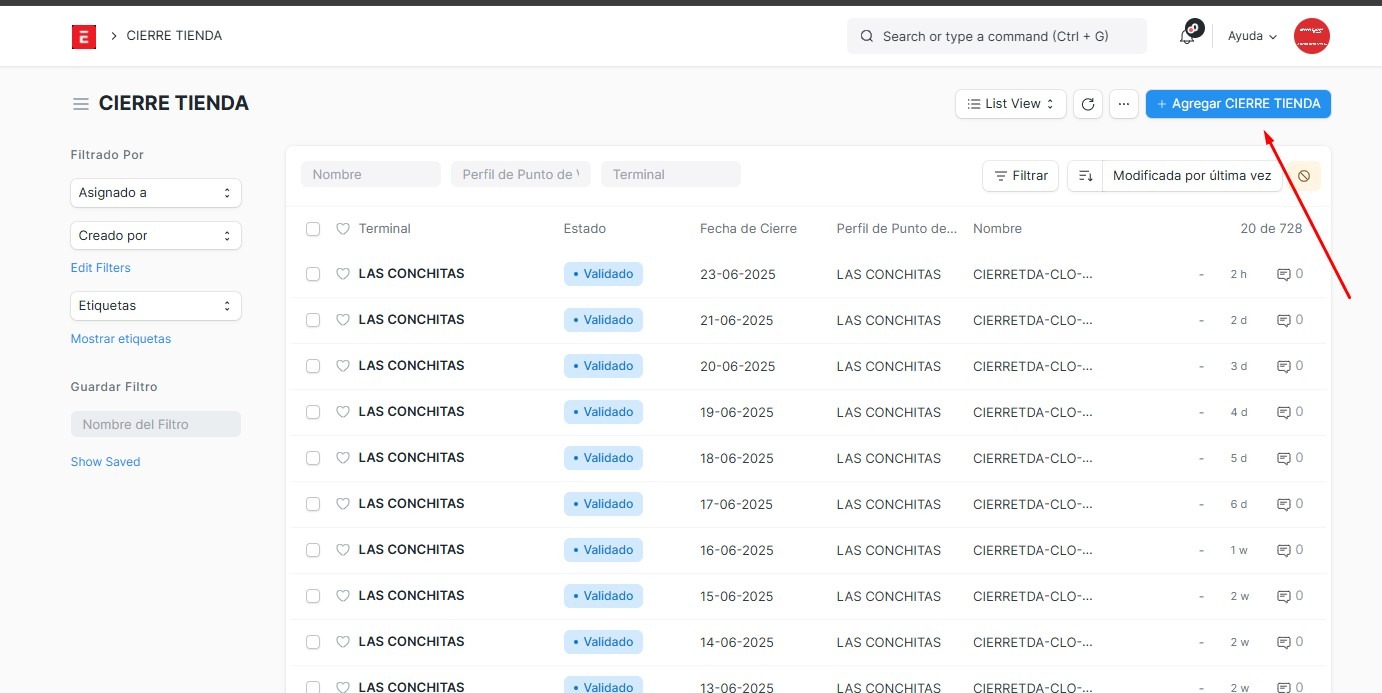Open comments icon for 21-06-2025 row
The height and width of the screenshot is (693, 1382).
click(1284, 320)
